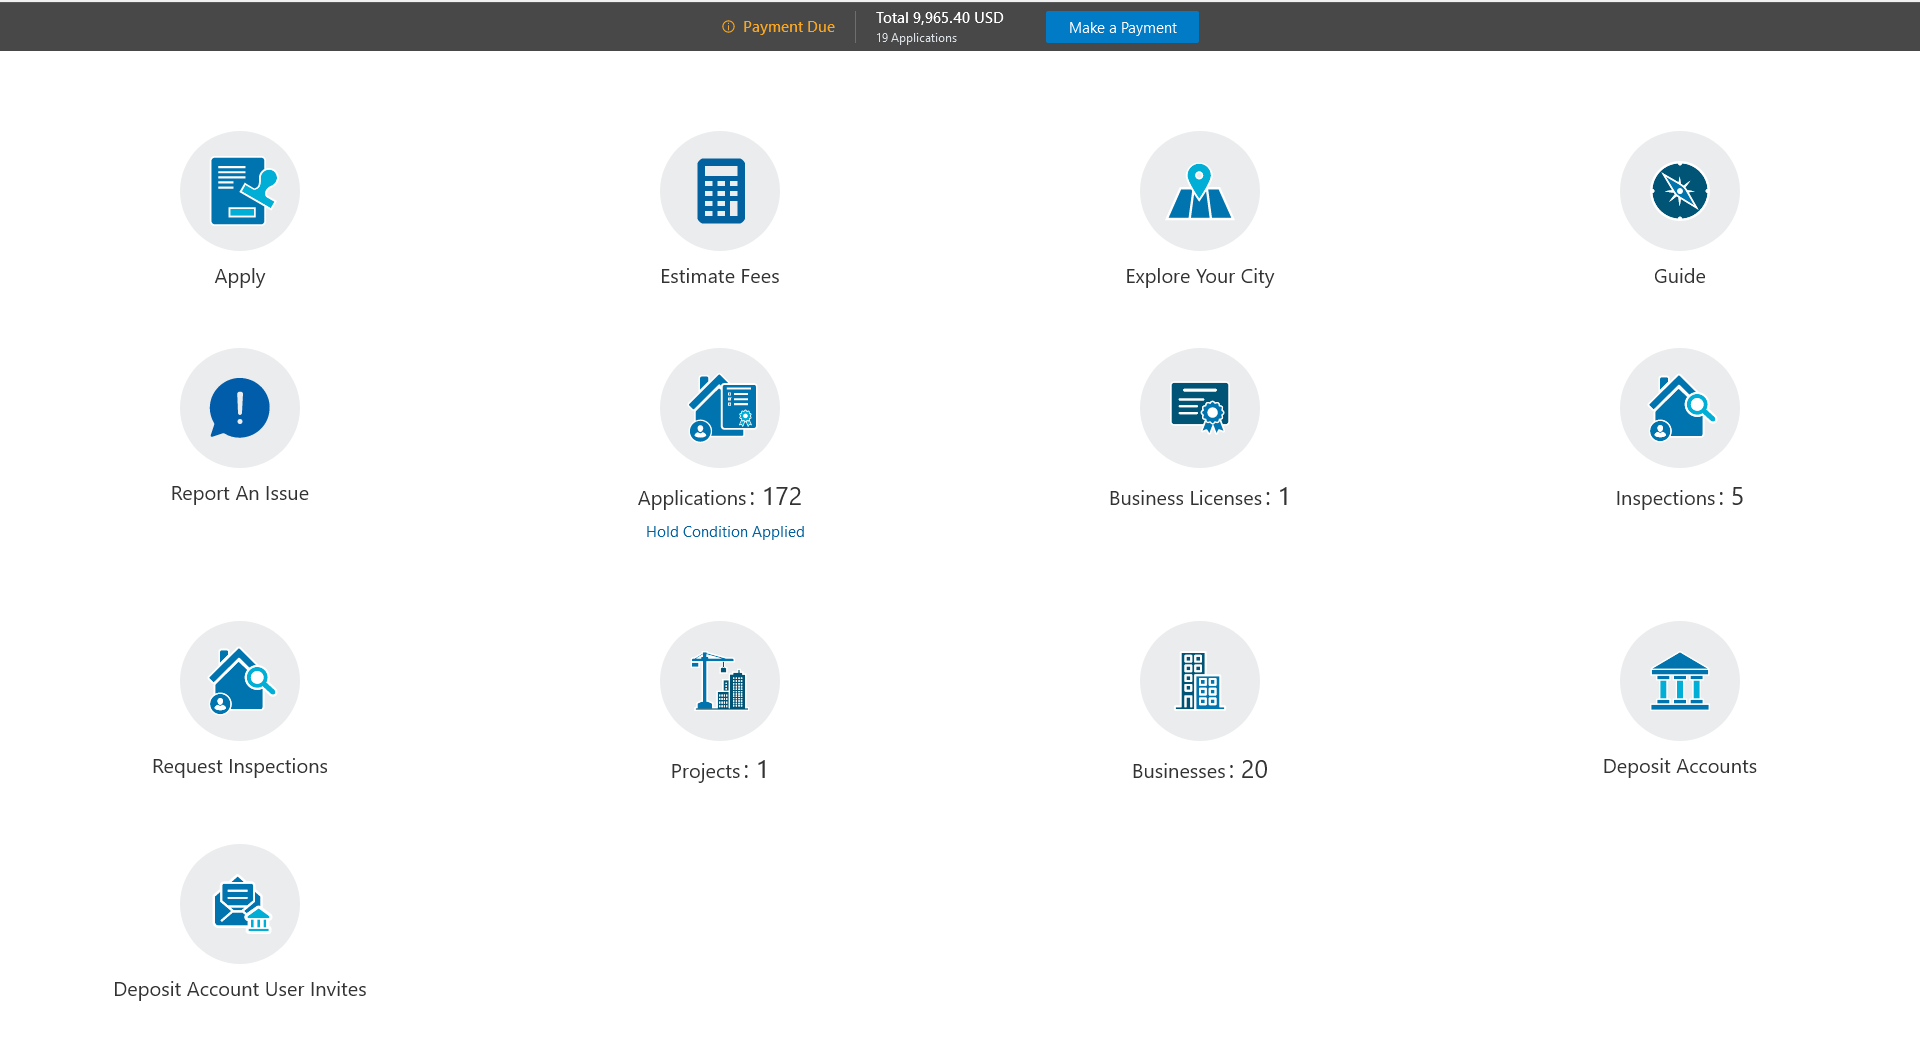The height and width of the screenshot is (1046, 1920).
Task: Click the Applications: 172 label
Action: click(x=720, y=497)
